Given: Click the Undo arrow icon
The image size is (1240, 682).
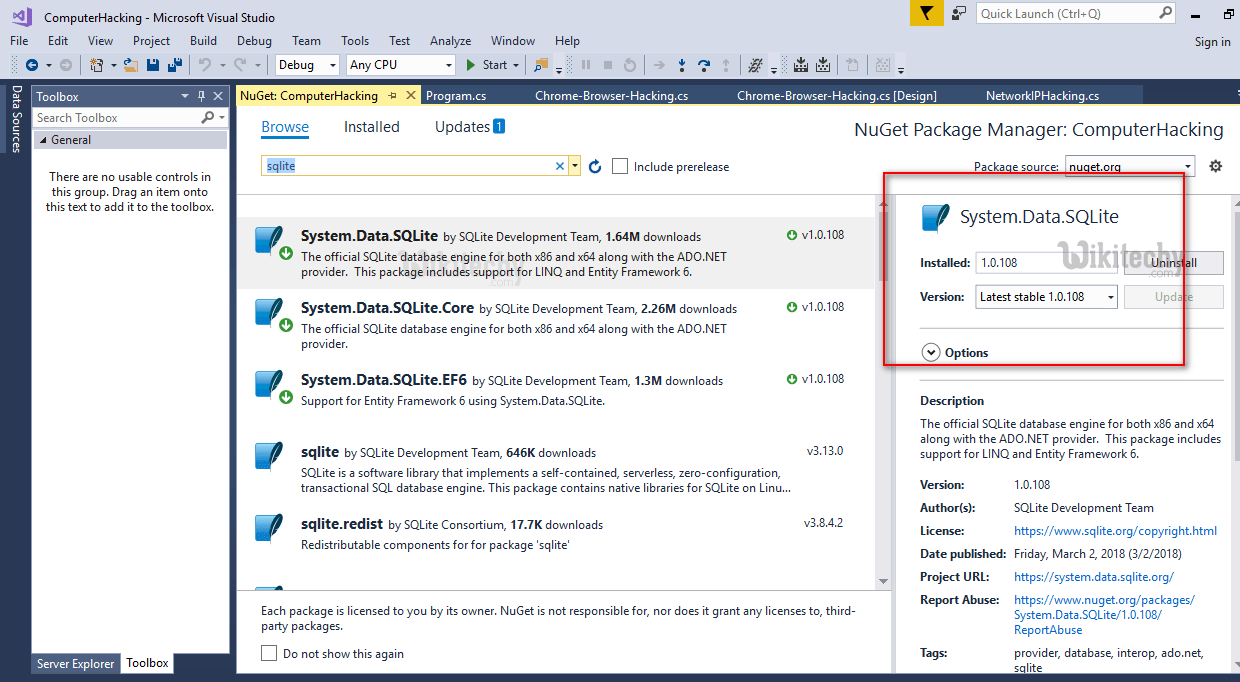Looking at the screenshot, I should pos(204,65).
